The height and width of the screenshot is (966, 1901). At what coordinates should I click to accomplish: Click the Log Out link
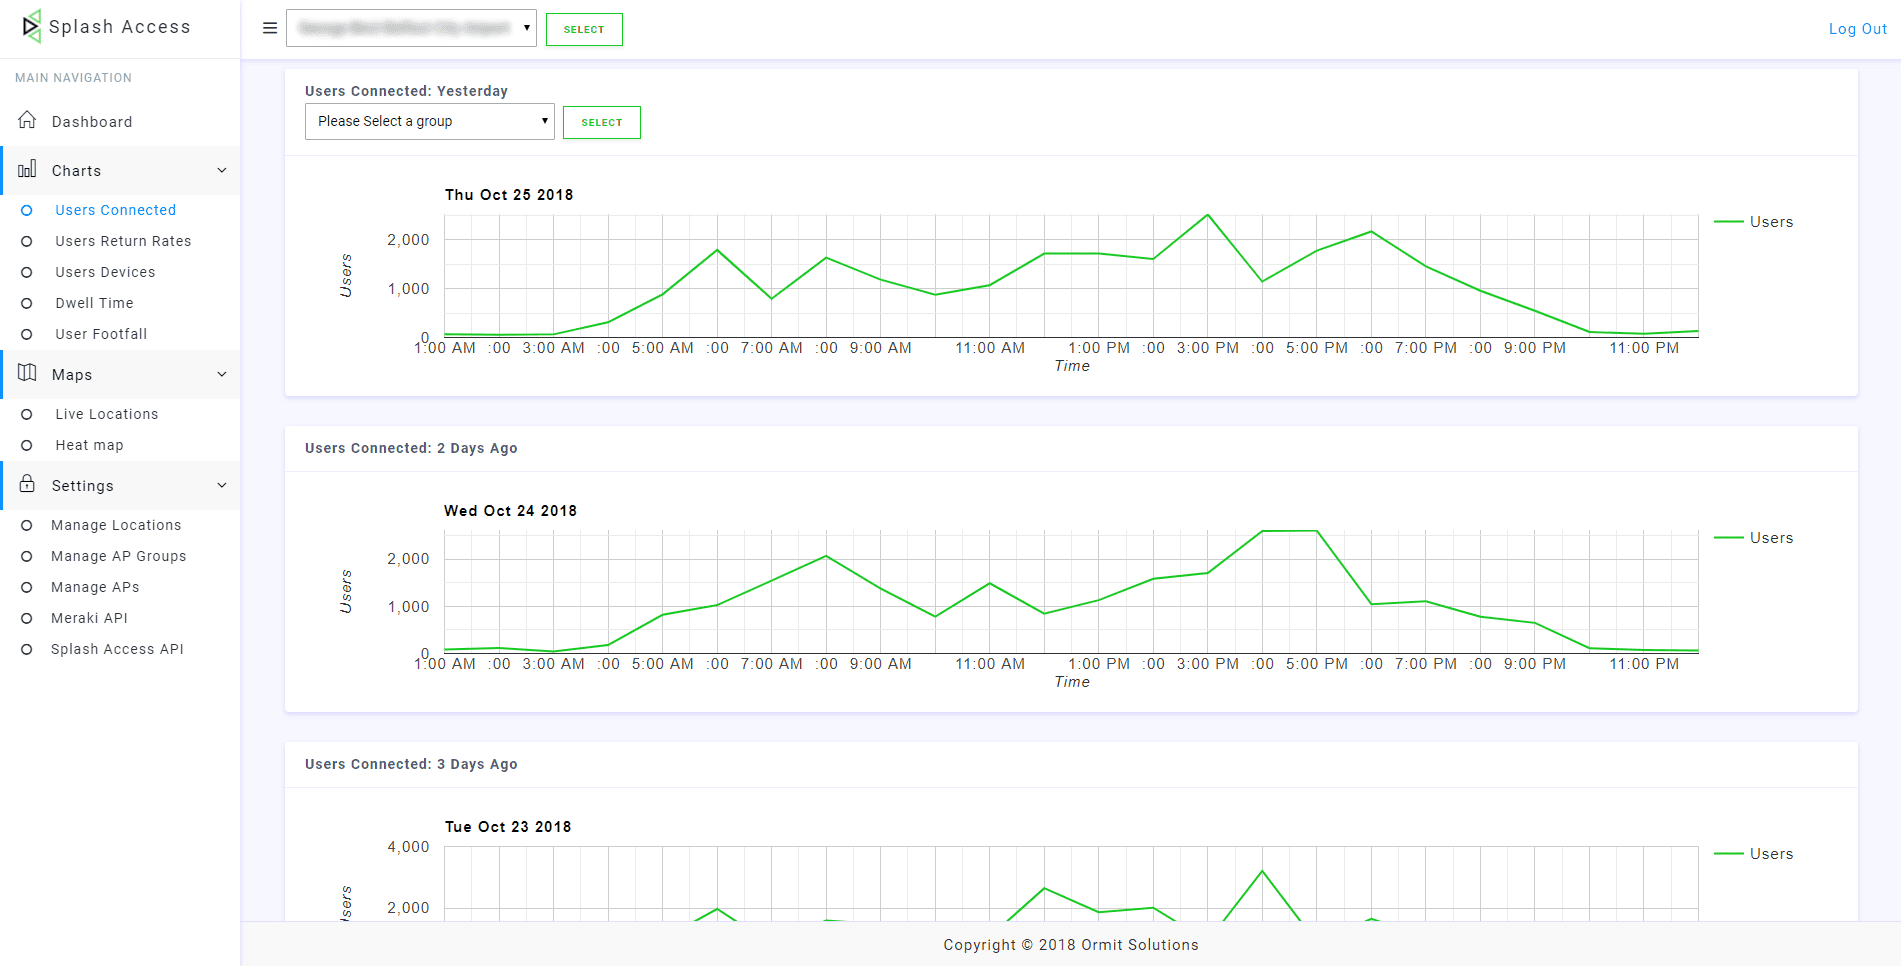1857,28
